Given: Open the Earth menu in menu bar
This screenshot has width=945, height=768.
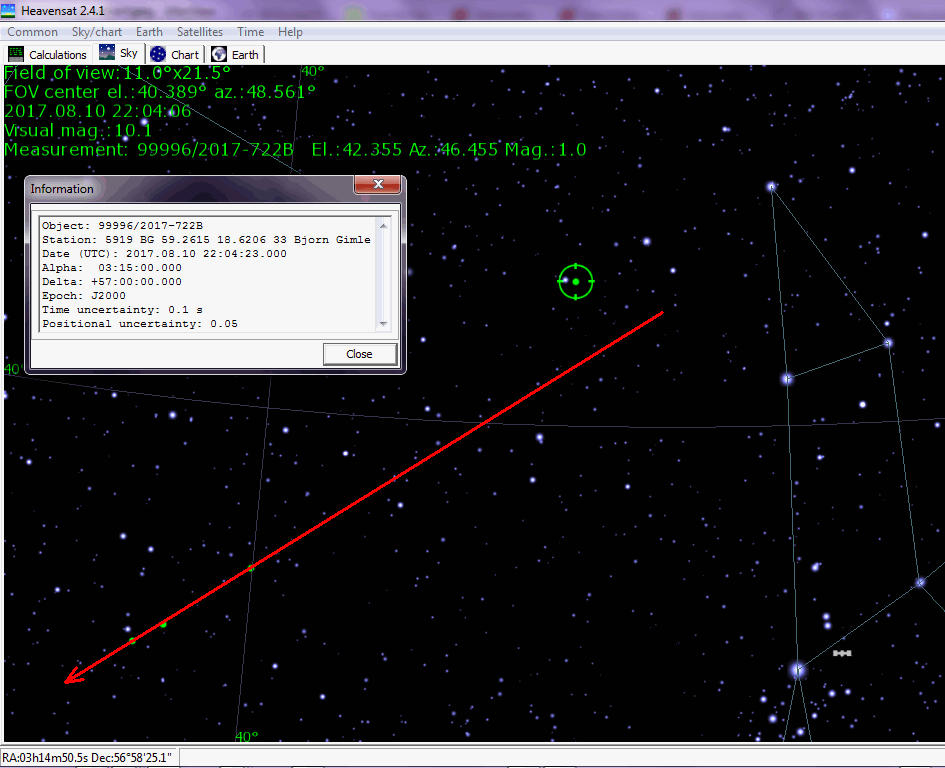Looking at the screenshot, I should [x=149, y=32].
